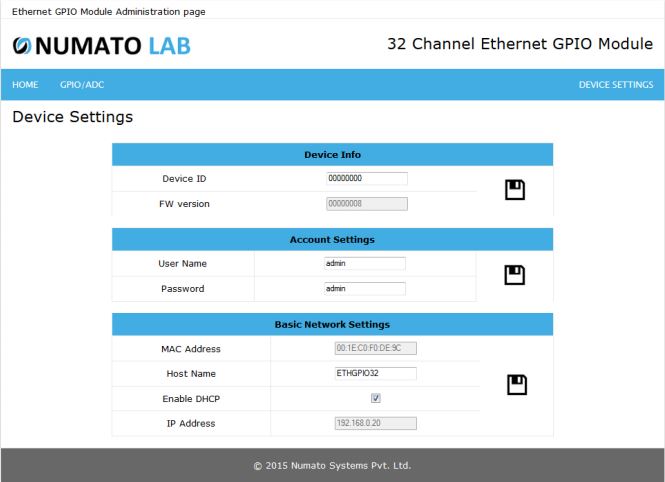This screenshot has height=482, width=665.
Task: Save the Account Settings section
Action: (x=515, y=275)
